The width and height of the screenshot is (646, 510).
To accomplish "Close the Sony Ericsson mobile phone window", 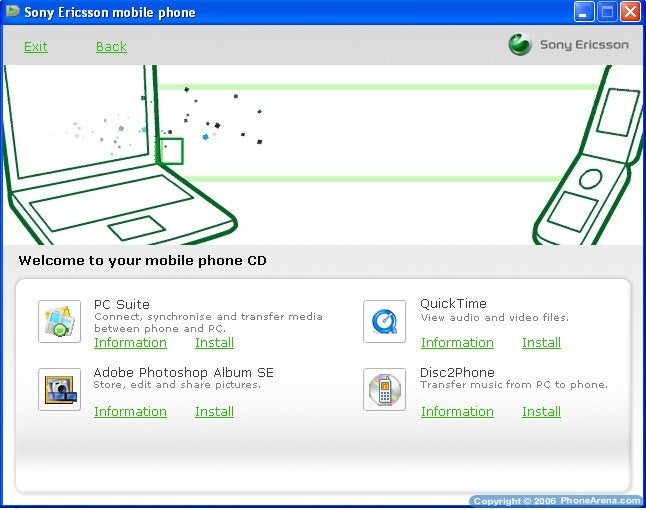I will (x=630, y=12).
